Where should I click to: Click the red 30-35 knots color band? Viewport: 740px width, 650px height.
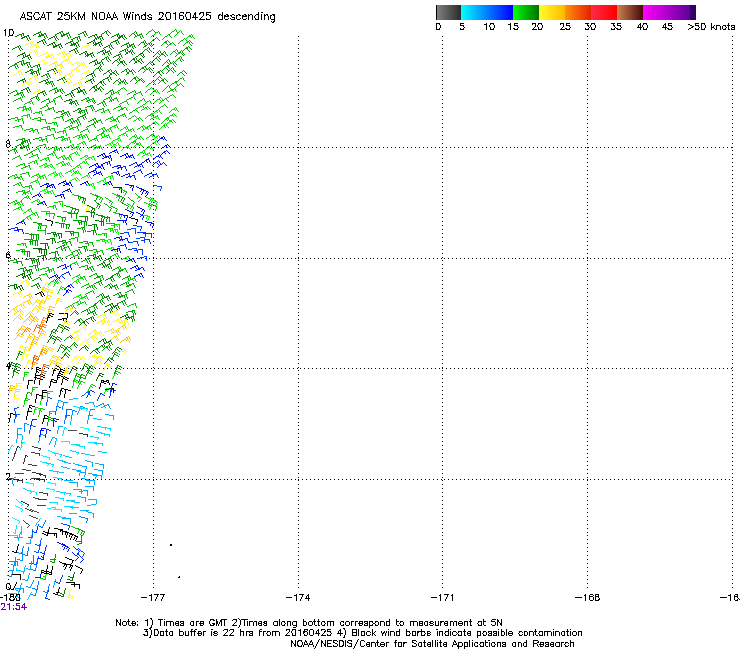(x=604, y=12)
